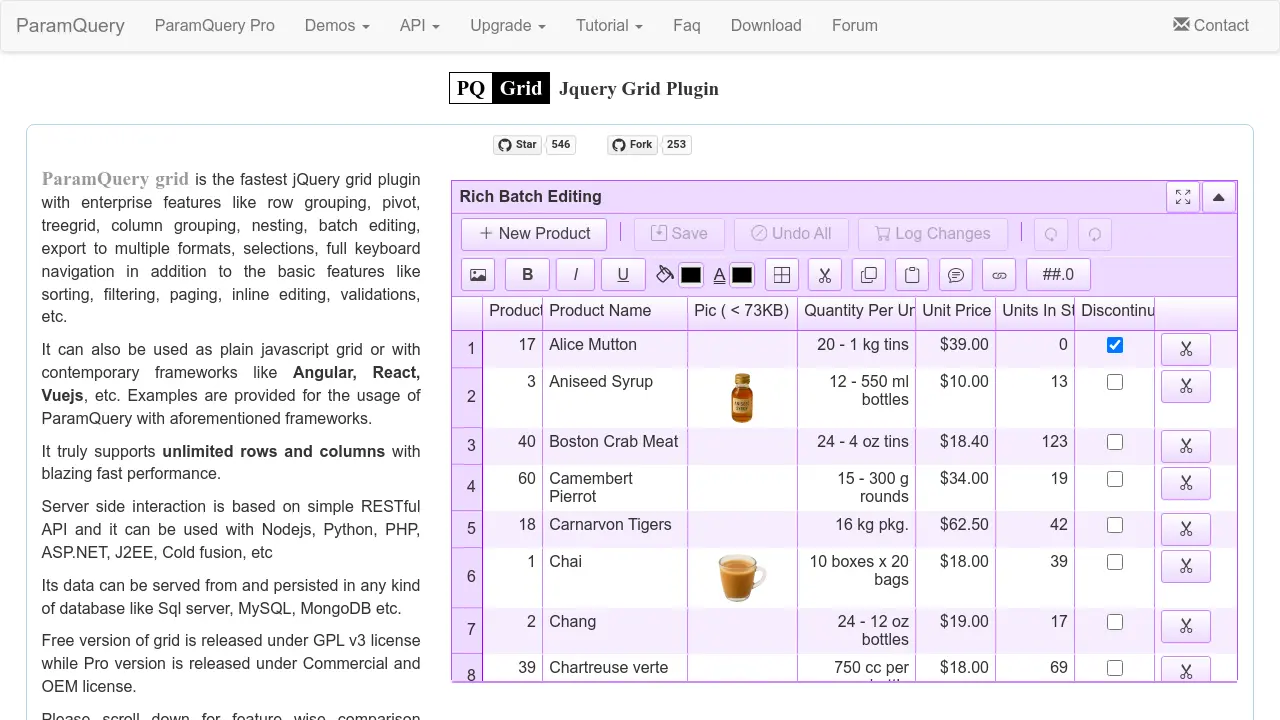Click the comment bubble icon
The width and height of the screenshot is (1280, 720).
pos(956,275)
